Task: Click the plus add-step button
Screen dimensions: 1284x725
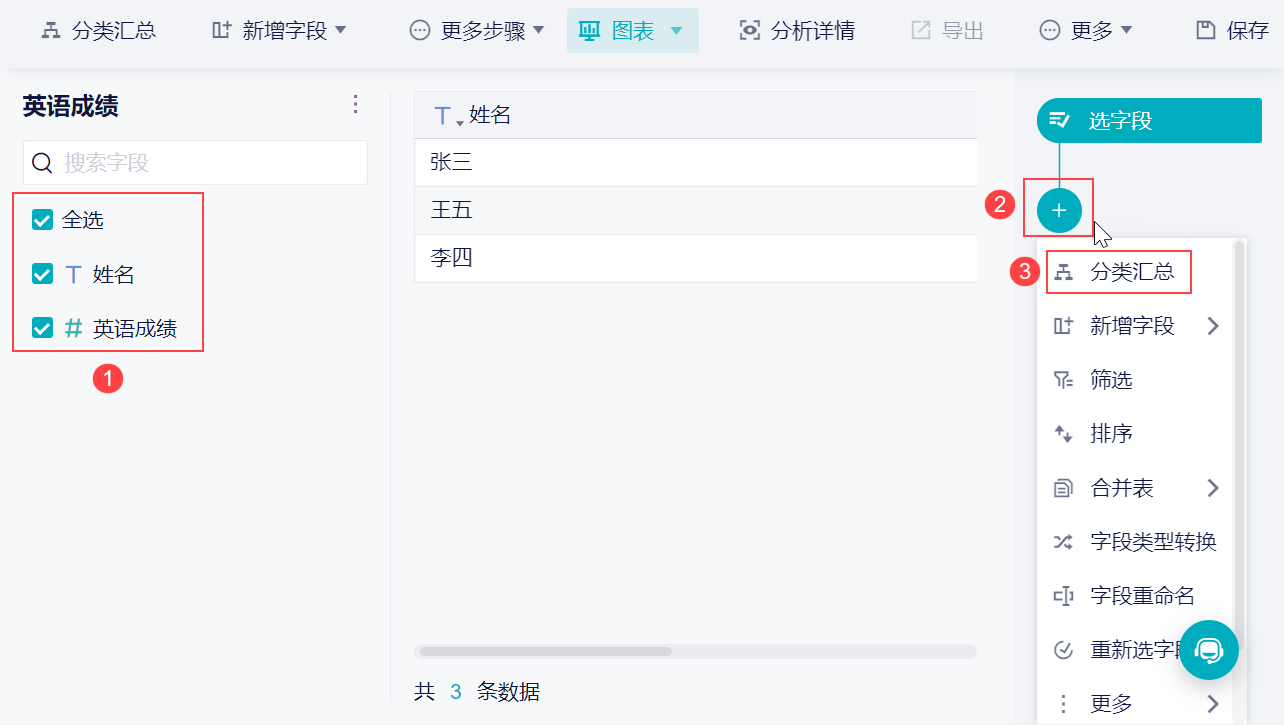Action: pos(1059,210)
